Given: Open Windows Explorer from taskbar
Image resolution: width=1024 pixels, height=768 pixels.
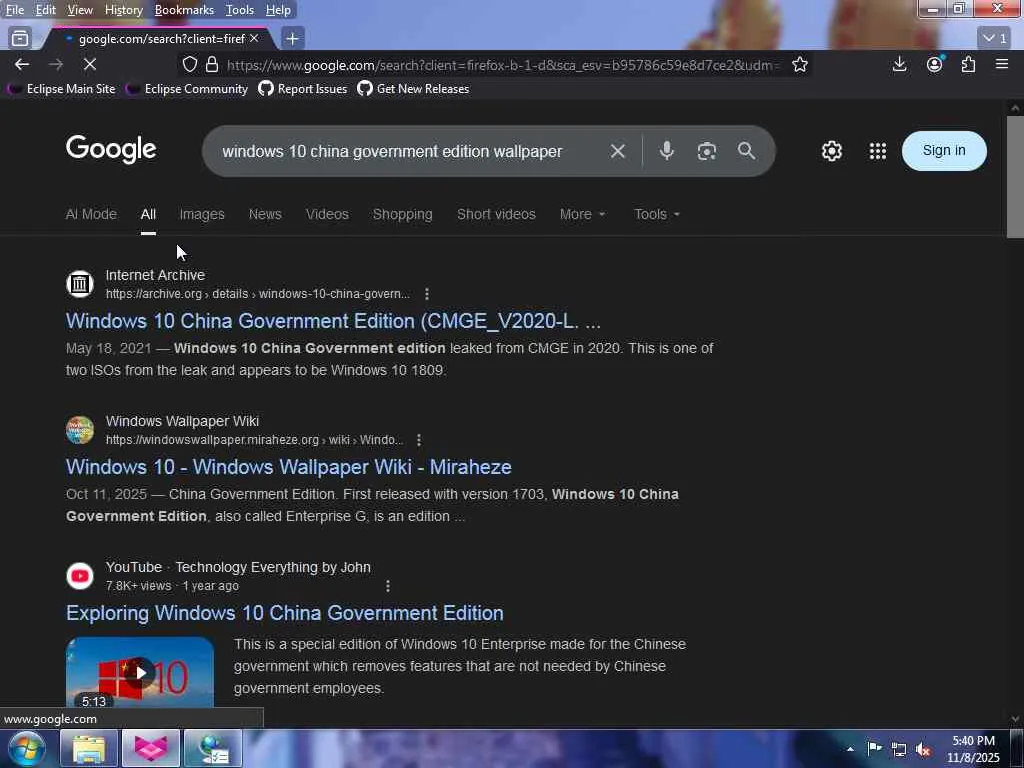Looking at the screenshot, I should 88,748.
